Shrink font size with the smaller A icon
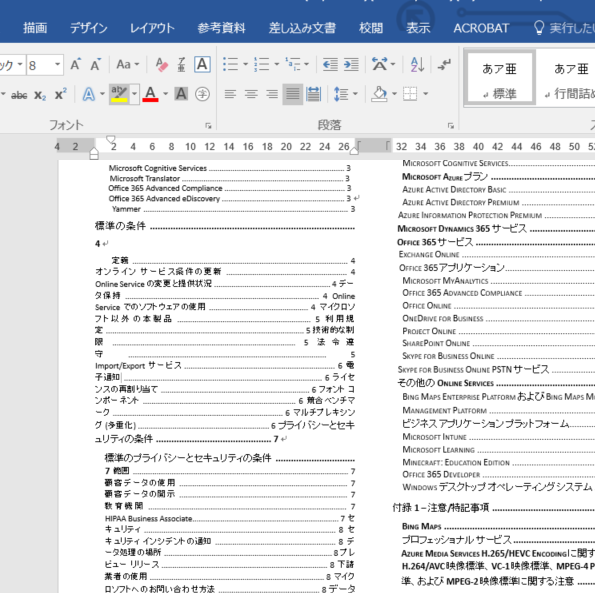The image size is (595, 593). 95,64
